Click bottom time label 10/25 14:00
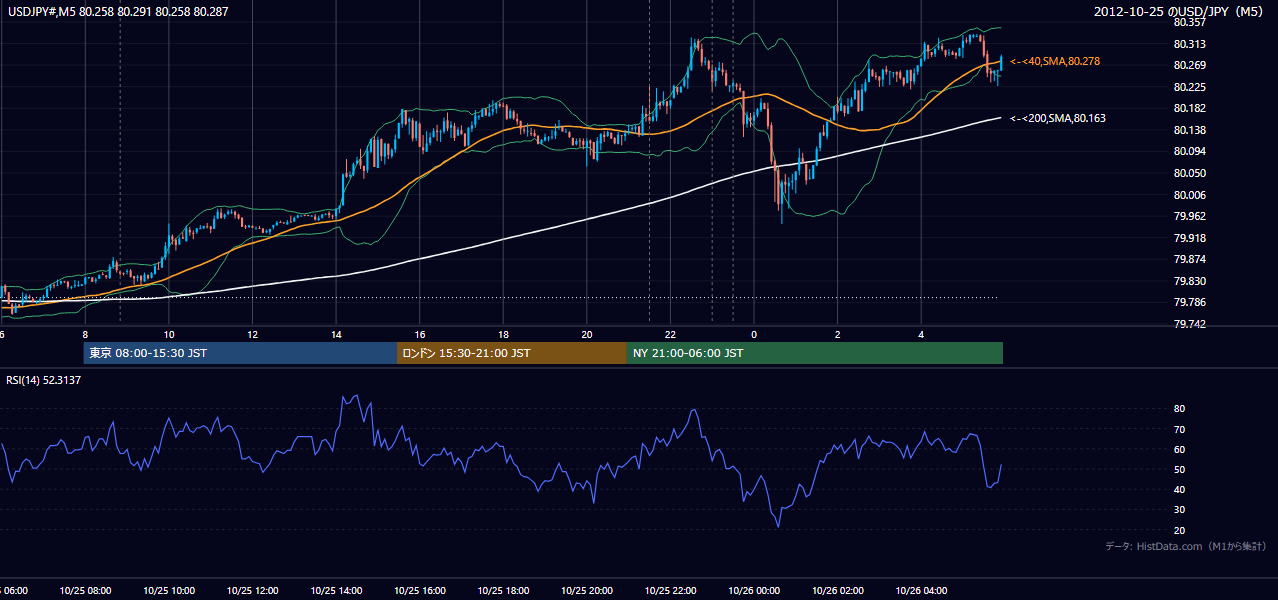Image resolution: width=1278 pixels, height=600 pixels. tap(335, 590)
